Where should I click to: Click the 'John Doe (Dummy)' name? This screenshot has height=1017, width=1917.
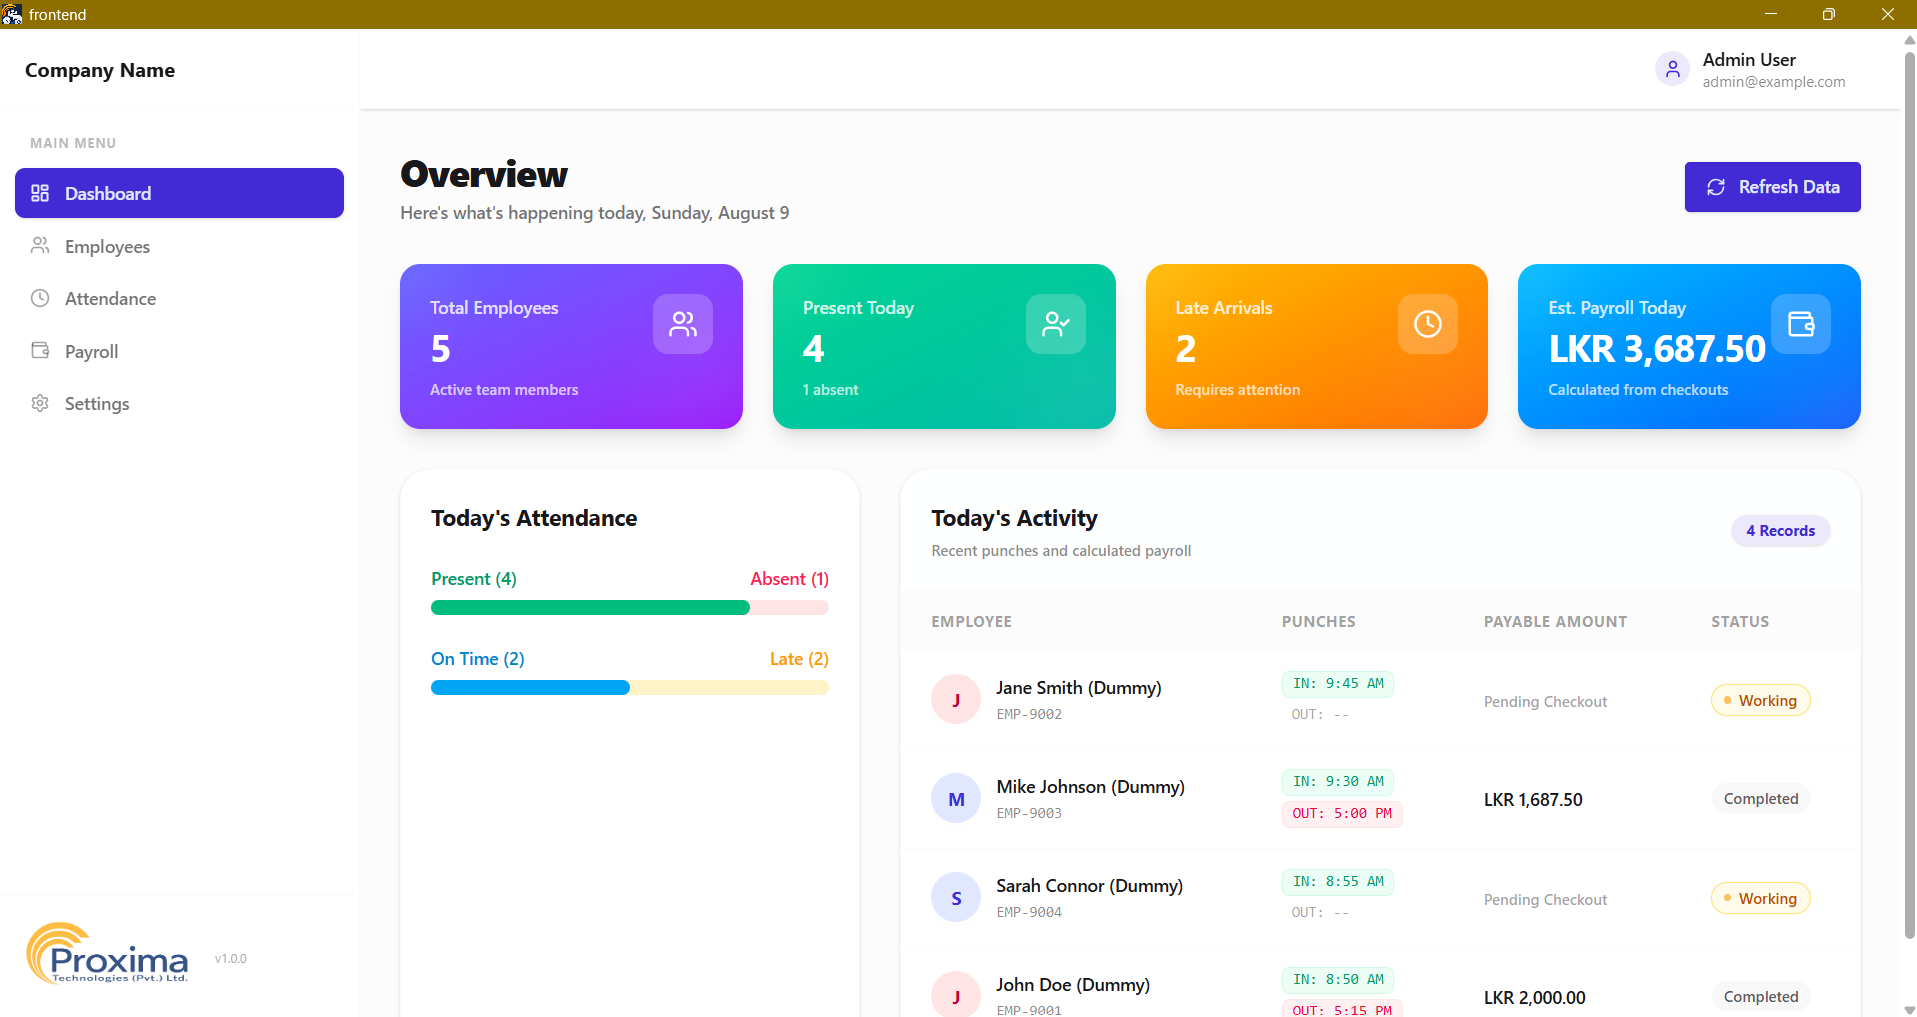pyautogui.click(x=1073, y=984)
